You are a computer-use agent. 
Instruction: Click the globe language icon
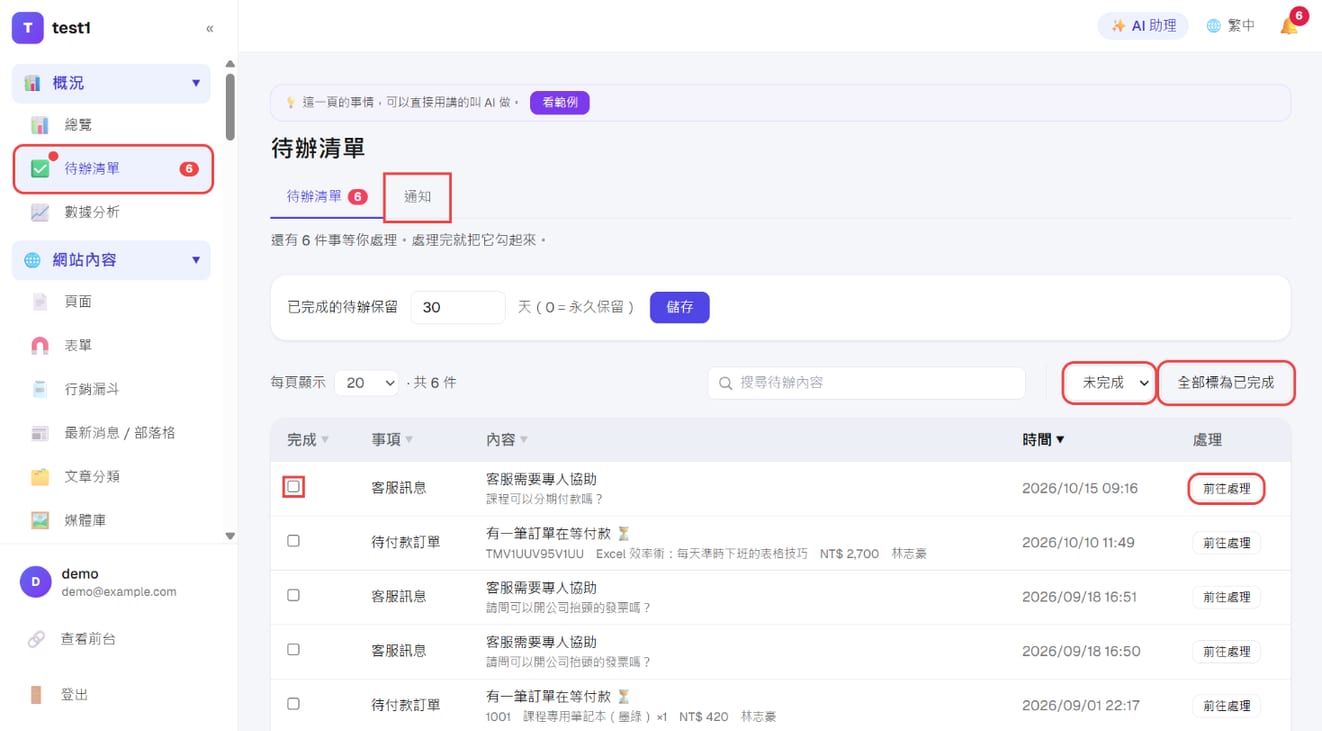[x=1213, y=26]
